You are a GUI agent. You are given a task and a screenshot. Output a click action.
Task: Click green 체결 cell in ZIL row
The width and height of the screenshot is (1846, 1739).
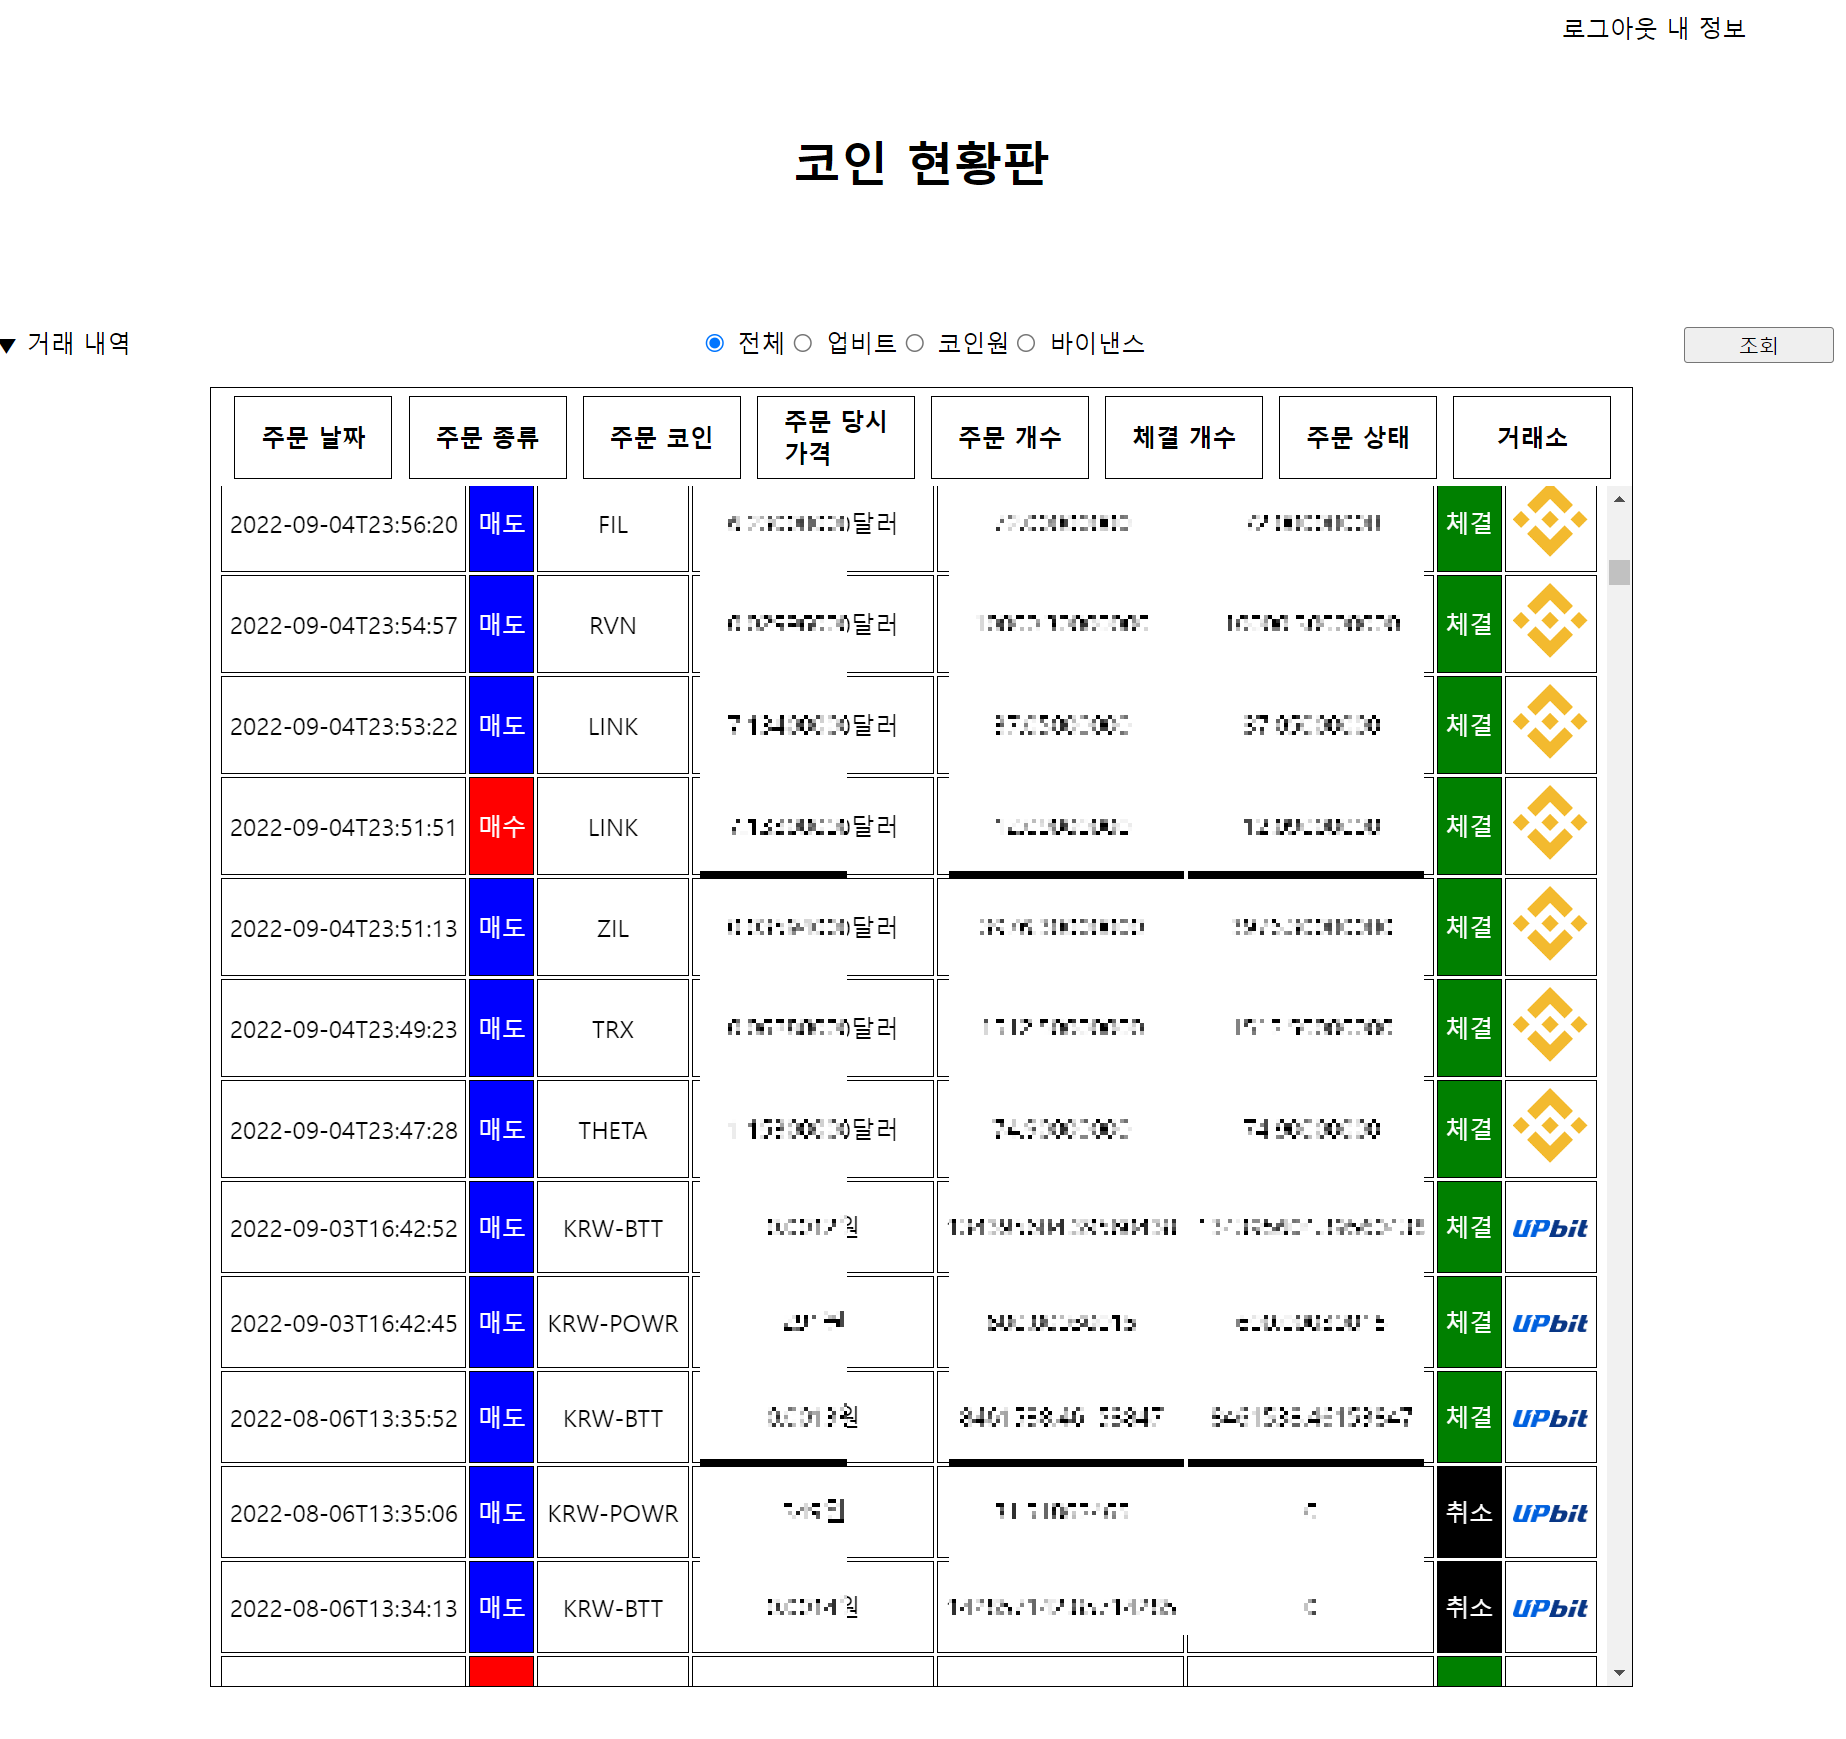tap(1469, 927)
